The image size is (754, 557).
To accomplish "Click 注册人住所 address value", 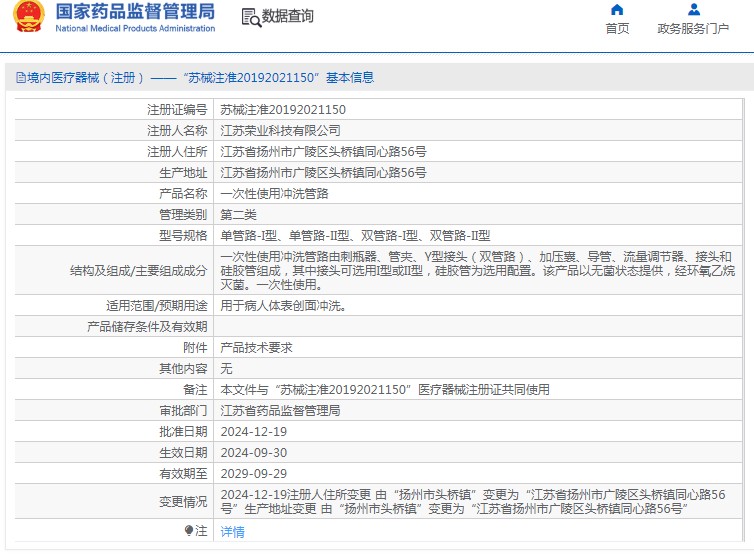I will pyautogui.click(x=323, y=152).
